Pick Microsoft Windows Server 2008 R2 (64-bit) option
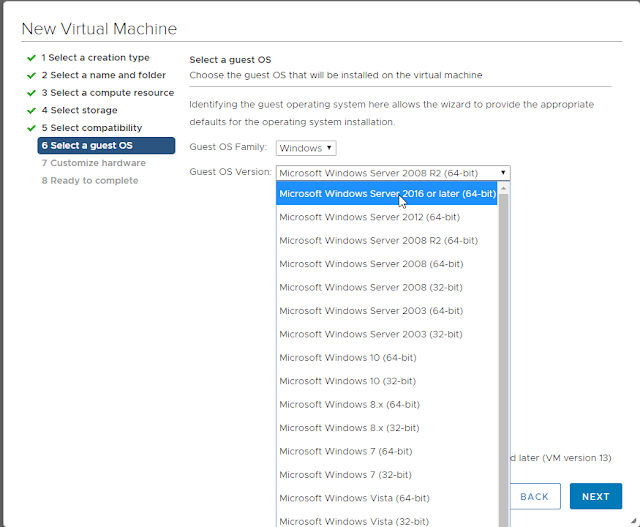The image size is (640, 527). pyautogui.click(x=387, y=240)
